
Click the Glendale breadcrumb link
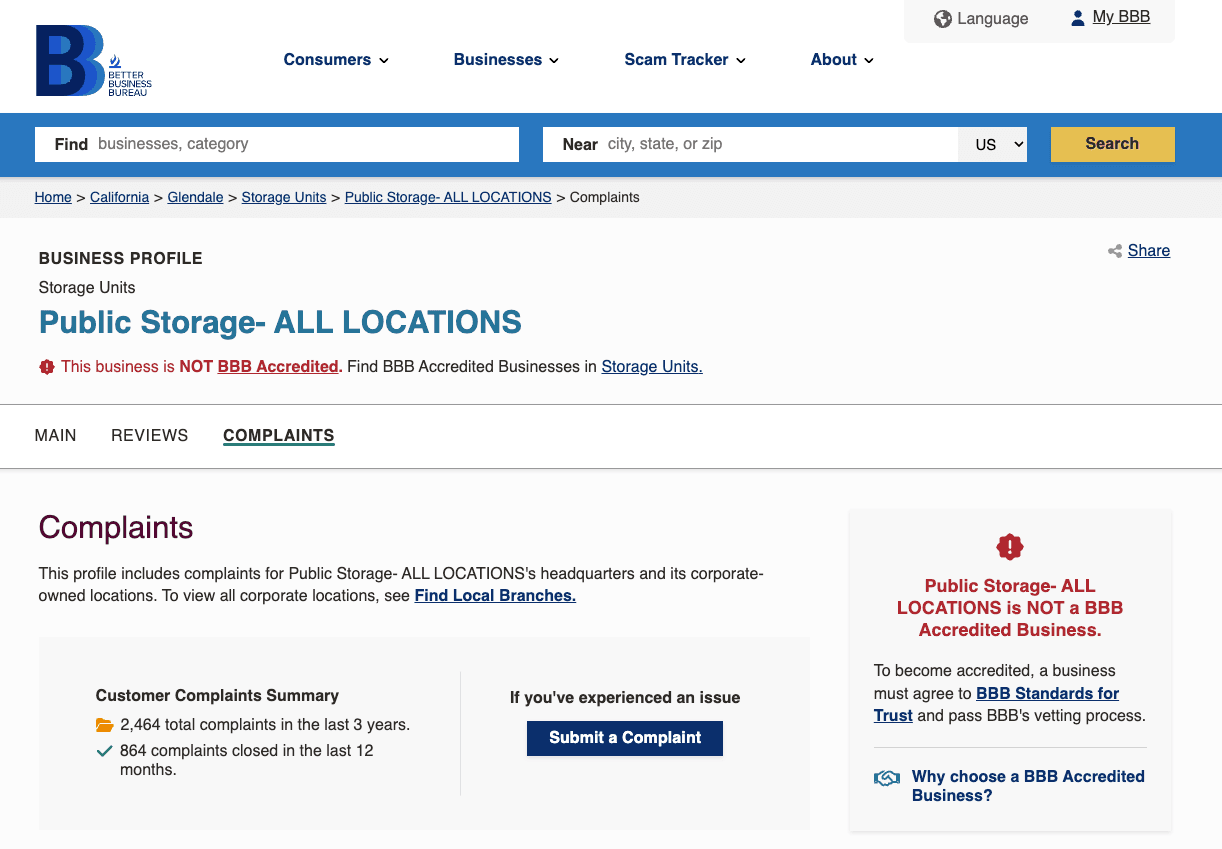[195, 197]
